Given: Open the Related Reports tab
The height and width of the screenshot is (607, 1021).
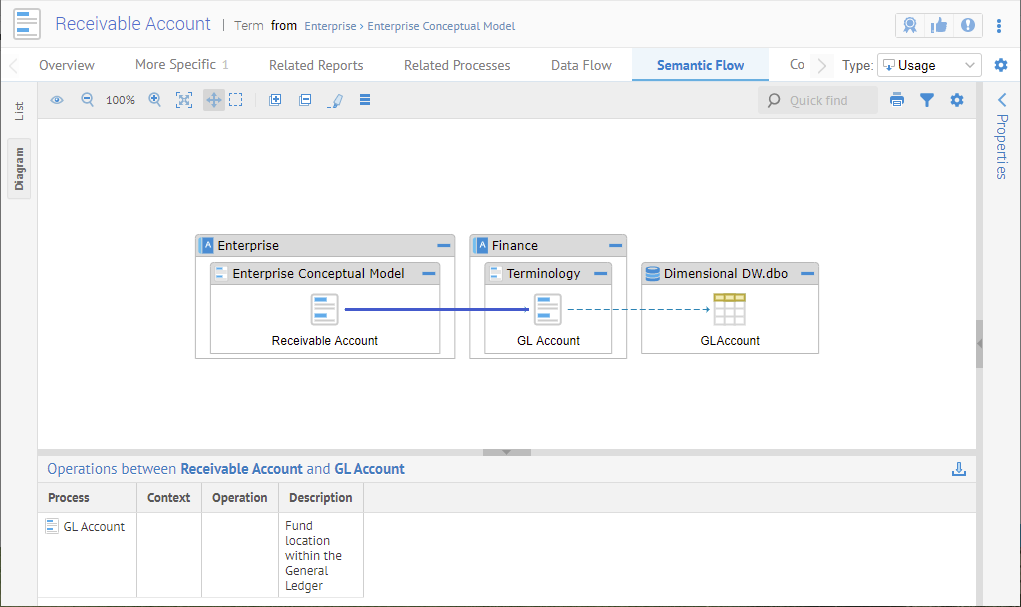Looking at the screenshot, I should (316, 65).
